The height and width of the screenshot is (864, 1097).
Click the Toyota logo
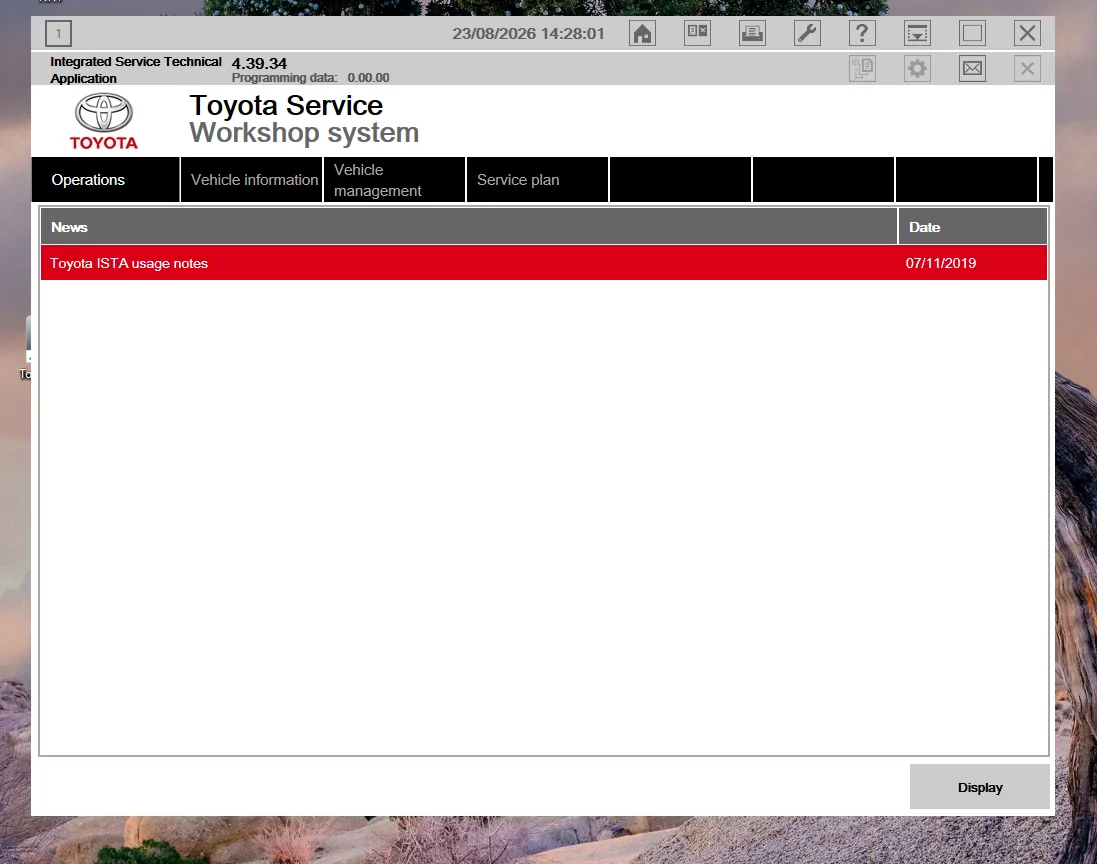coord(104,121)
